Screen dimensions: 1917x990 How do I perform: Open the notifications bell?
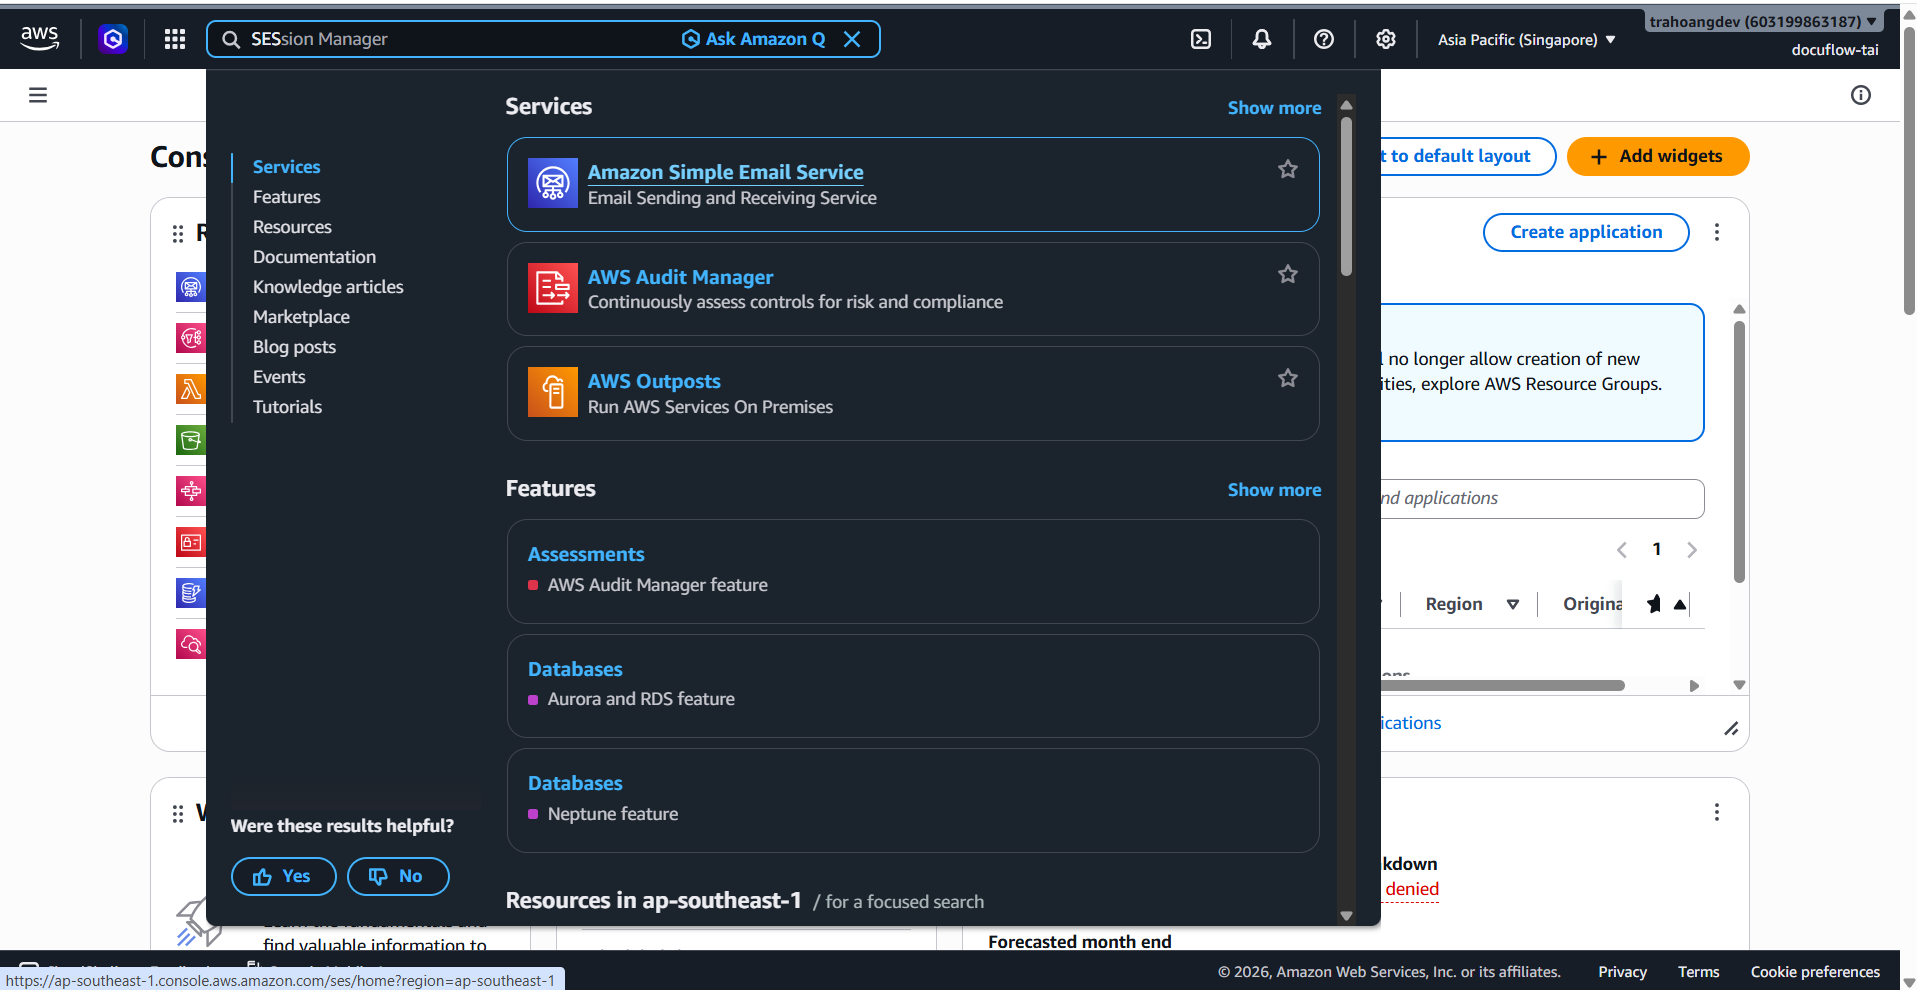(x=1262, y=39)
